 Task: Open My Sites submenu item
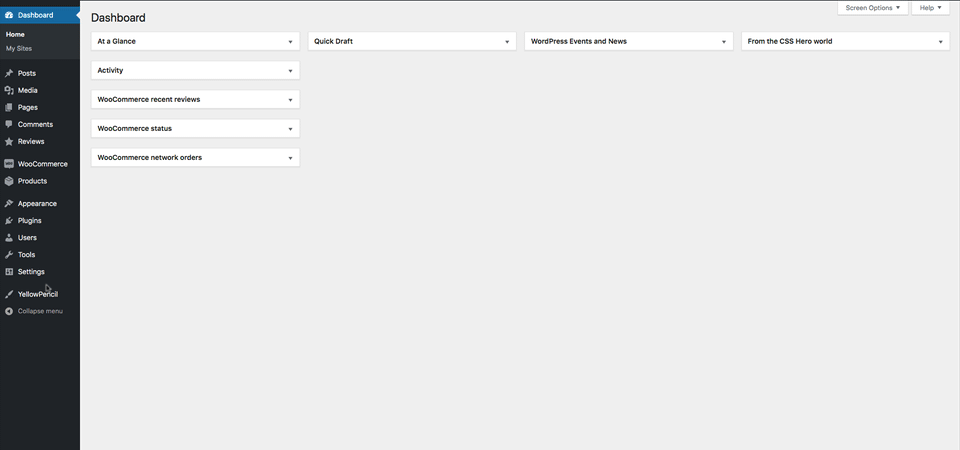[x=19, y=48]
